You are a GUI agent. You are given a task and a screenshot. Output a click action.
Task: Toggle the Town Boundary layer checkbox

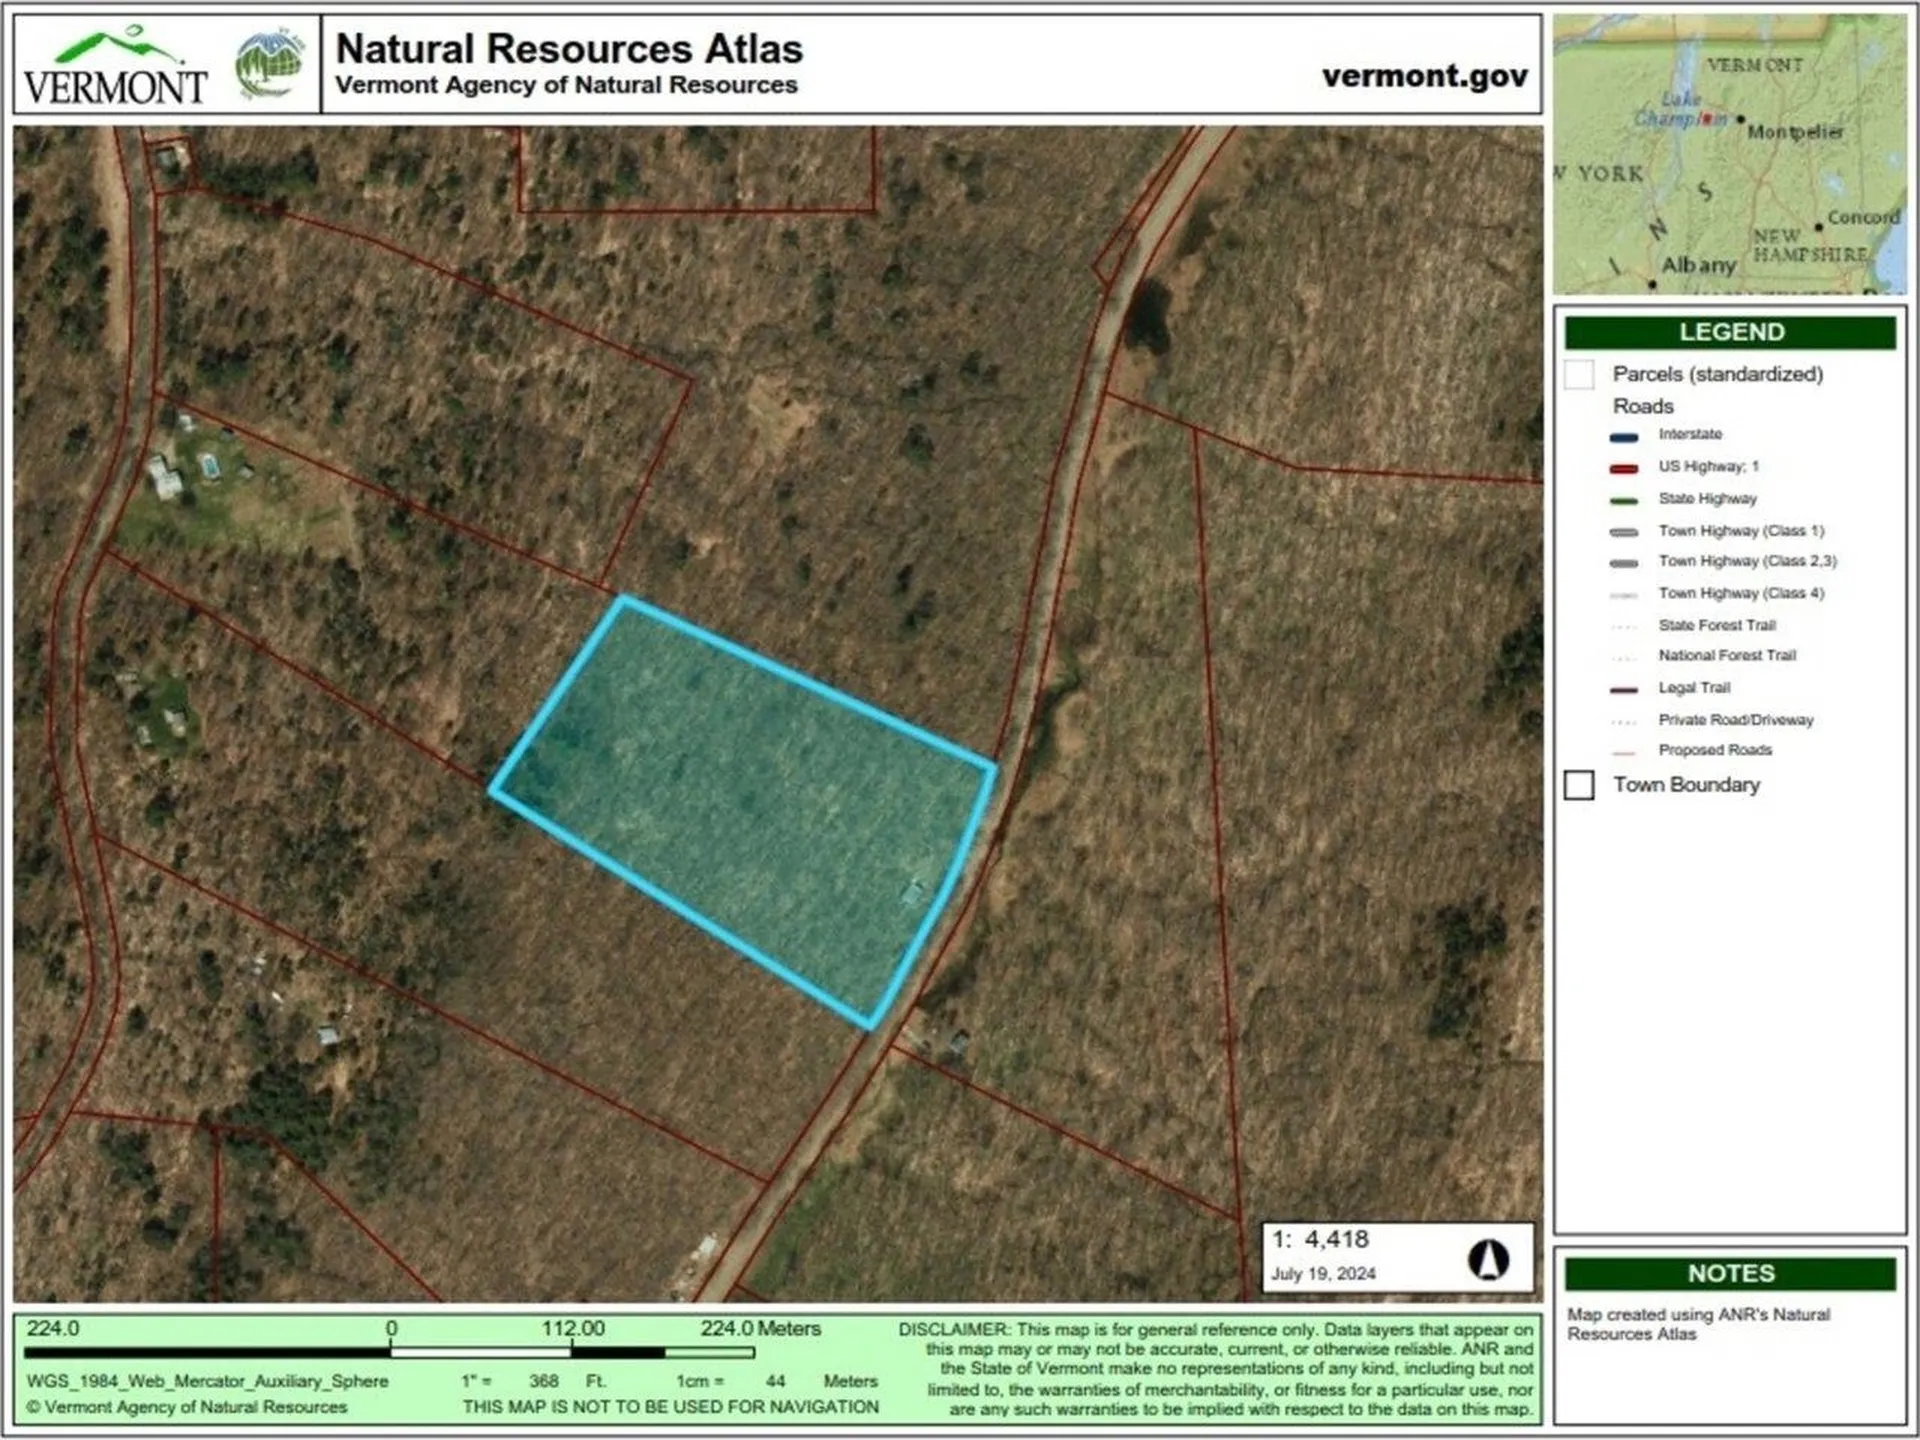click(x=1581, y=785)
